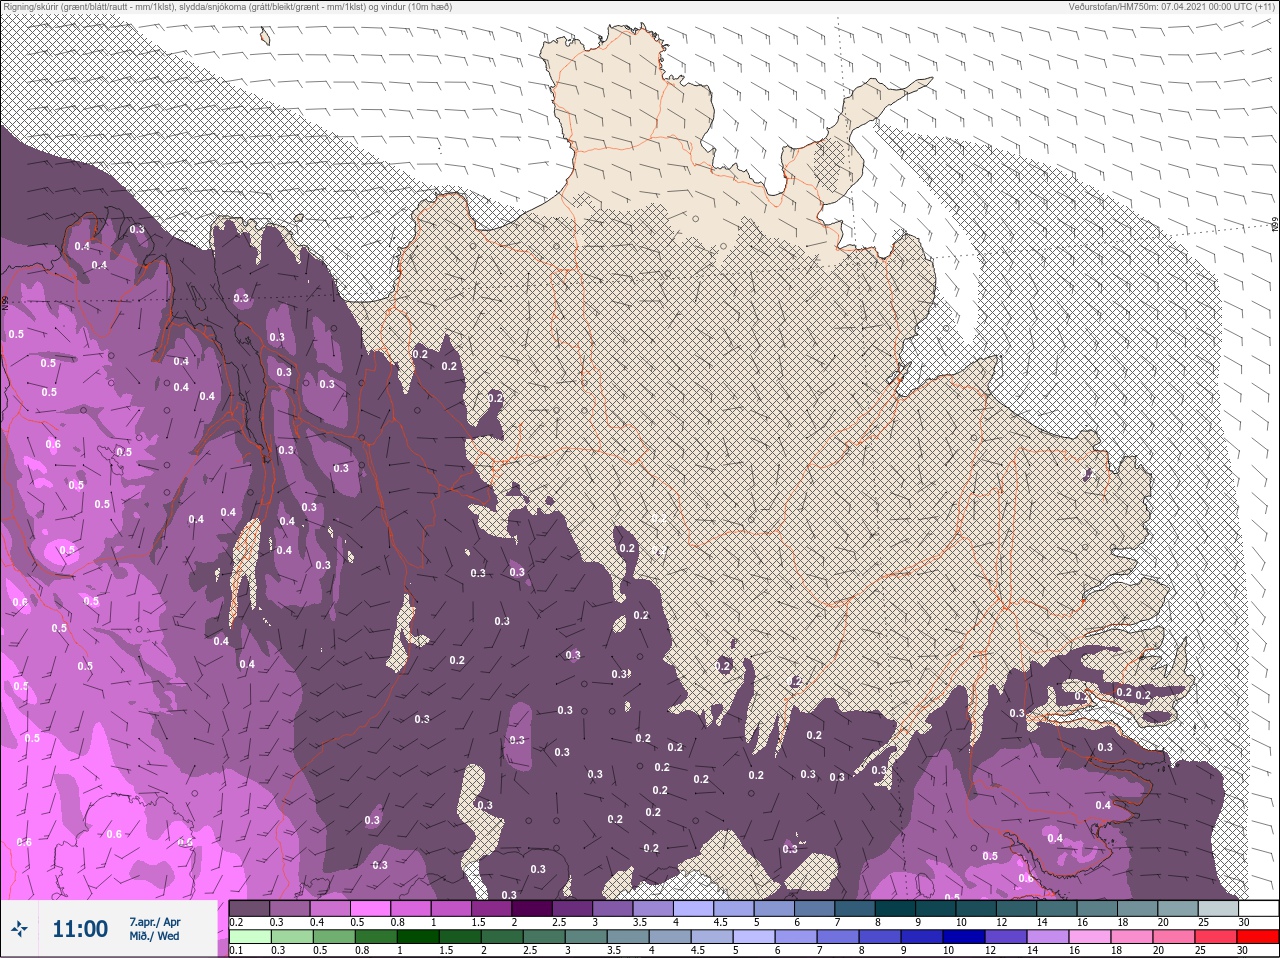The height and width of the screenshot is (958, 1280).
Task: Pick upper legend swatch starting at 18
Action: tap(1138, 908)
